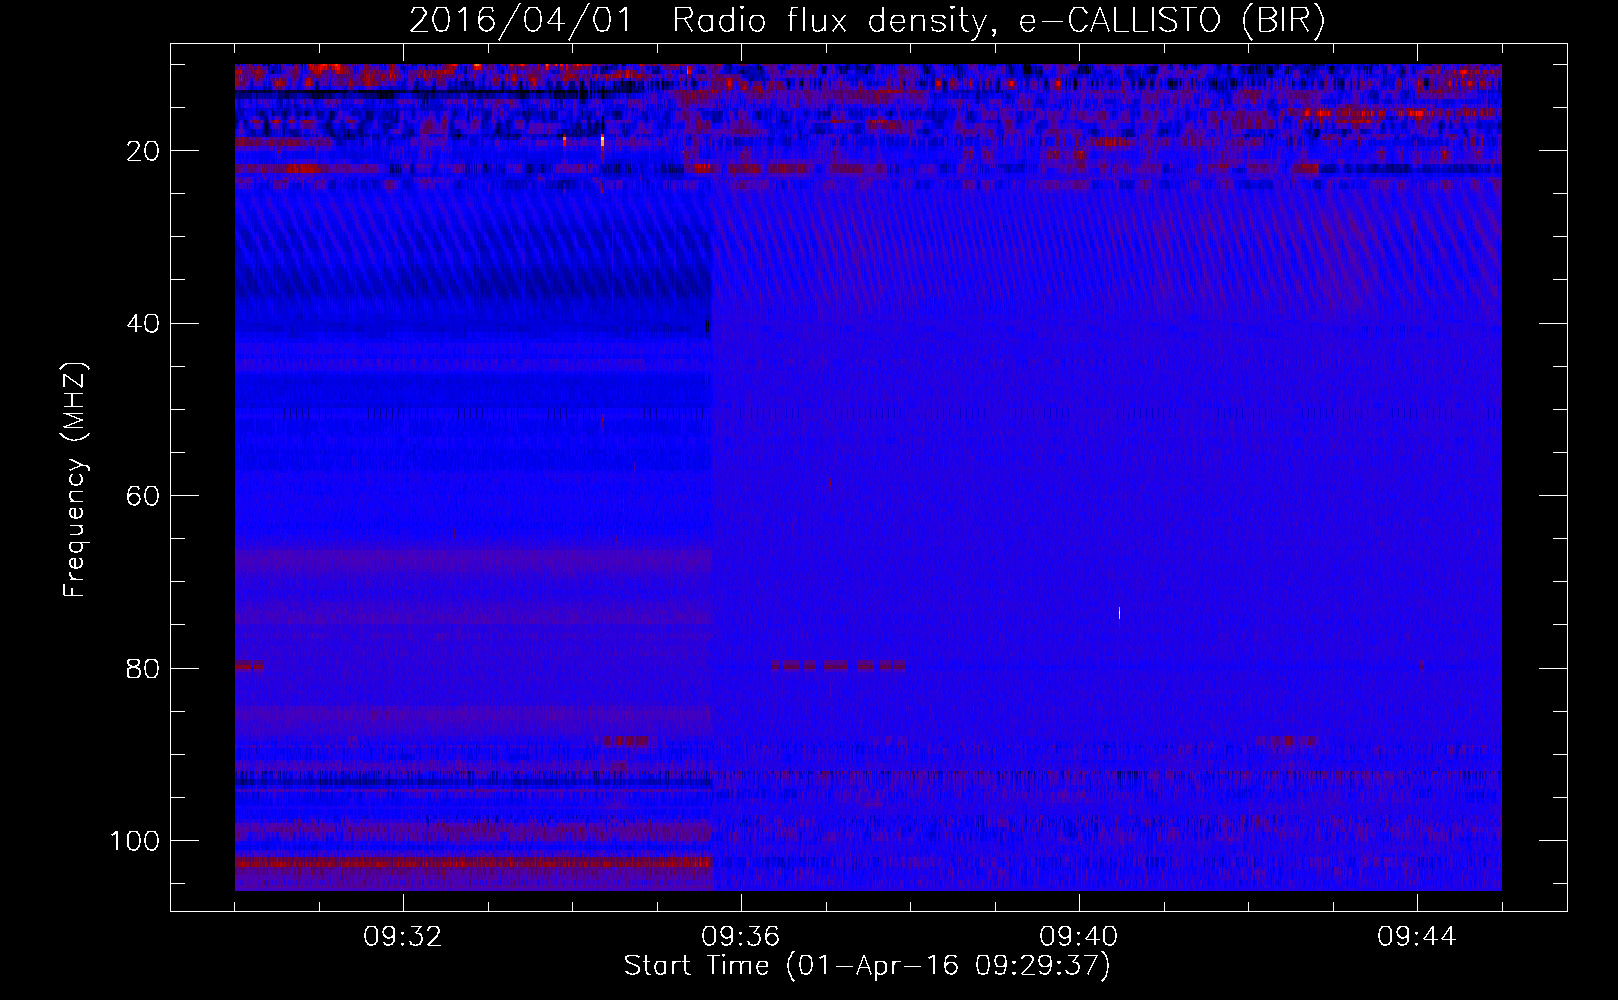Click the 09:32 time tick label

coord(403,937)
